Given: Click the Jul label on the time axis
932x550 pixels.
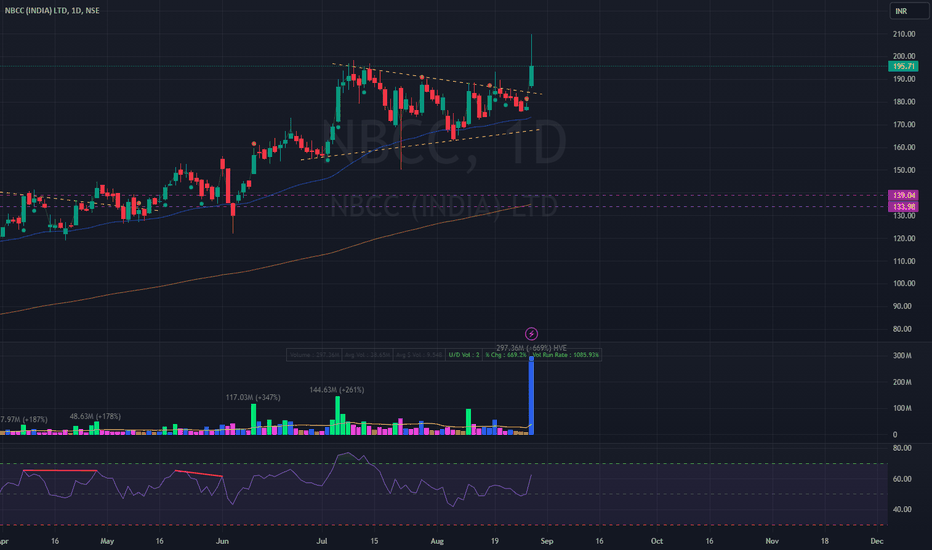Looking at the screenshot, I should pos(322,541).
